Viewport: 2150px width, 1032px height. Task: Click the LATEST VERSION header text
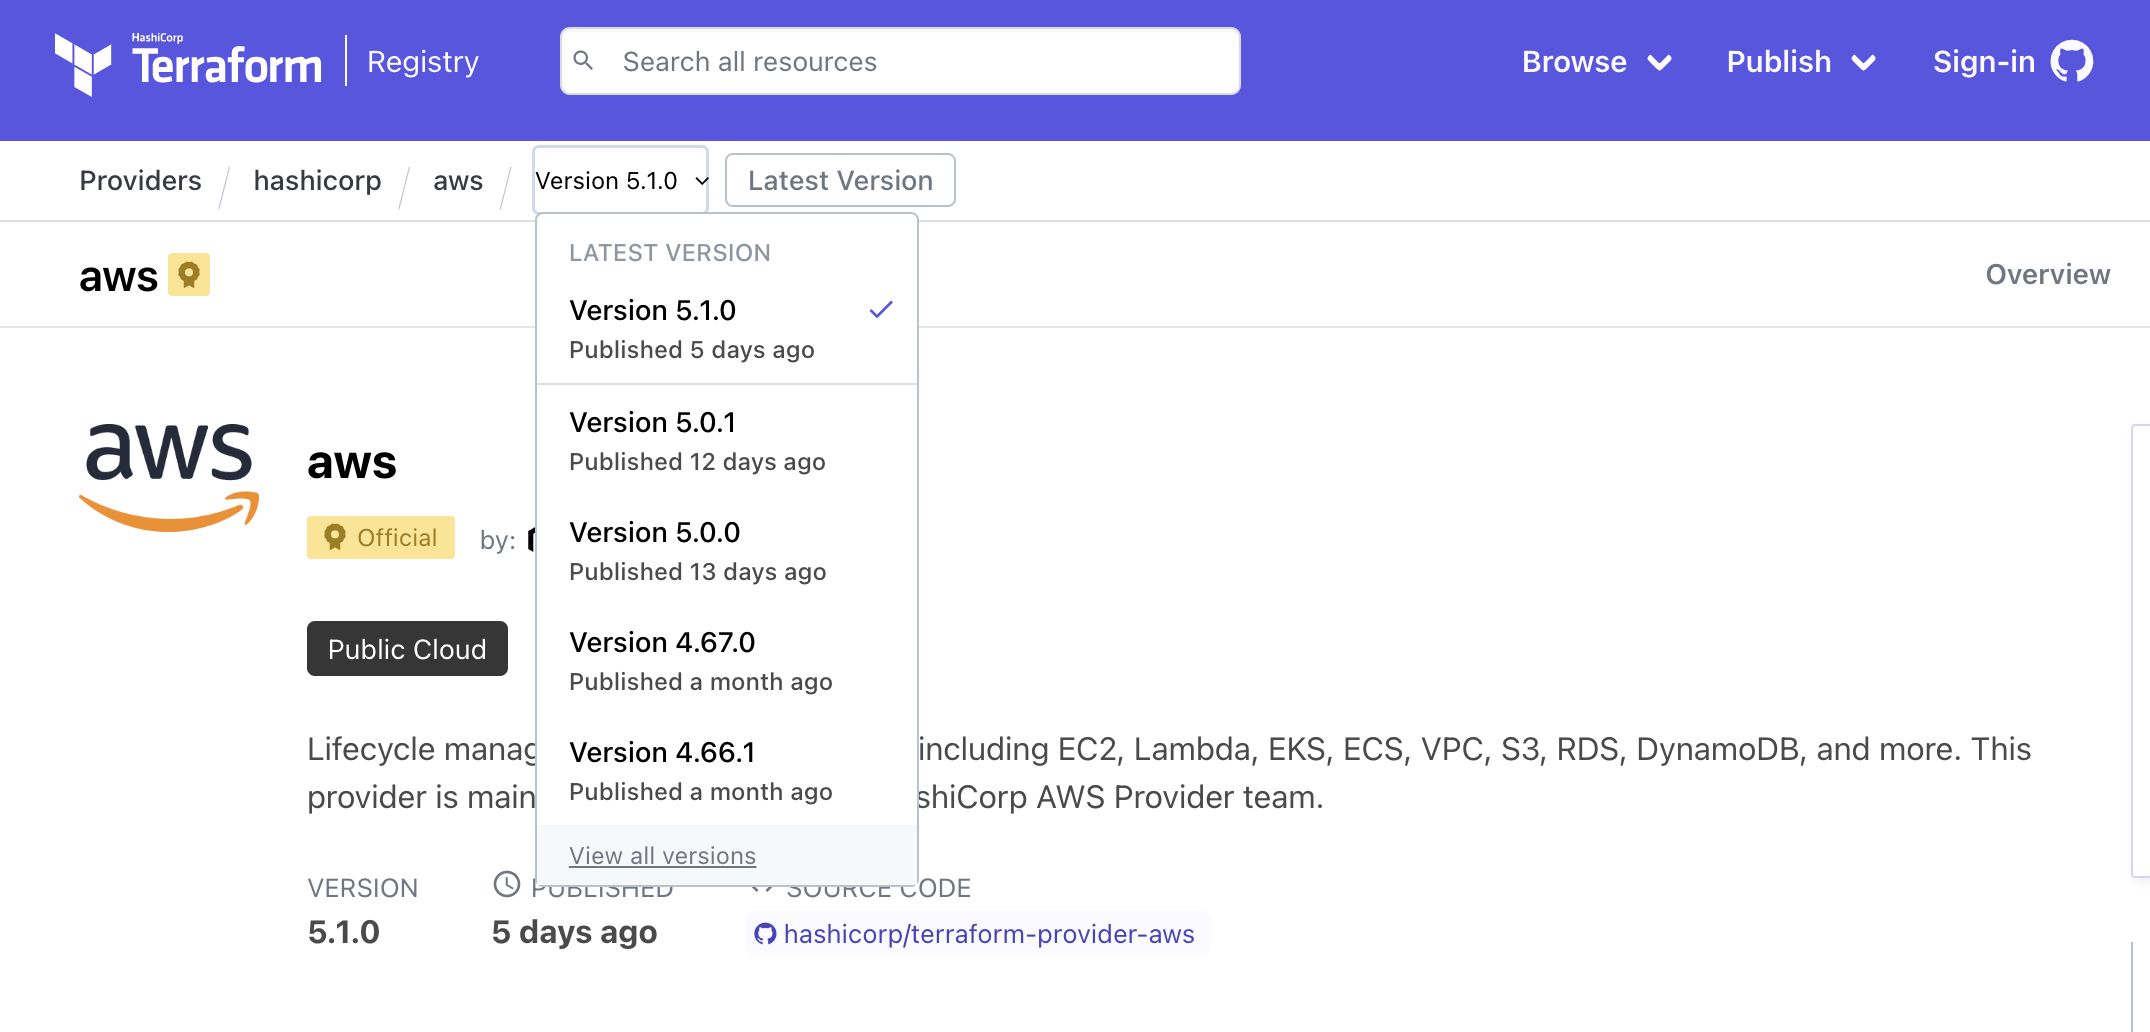pos(670,253)
